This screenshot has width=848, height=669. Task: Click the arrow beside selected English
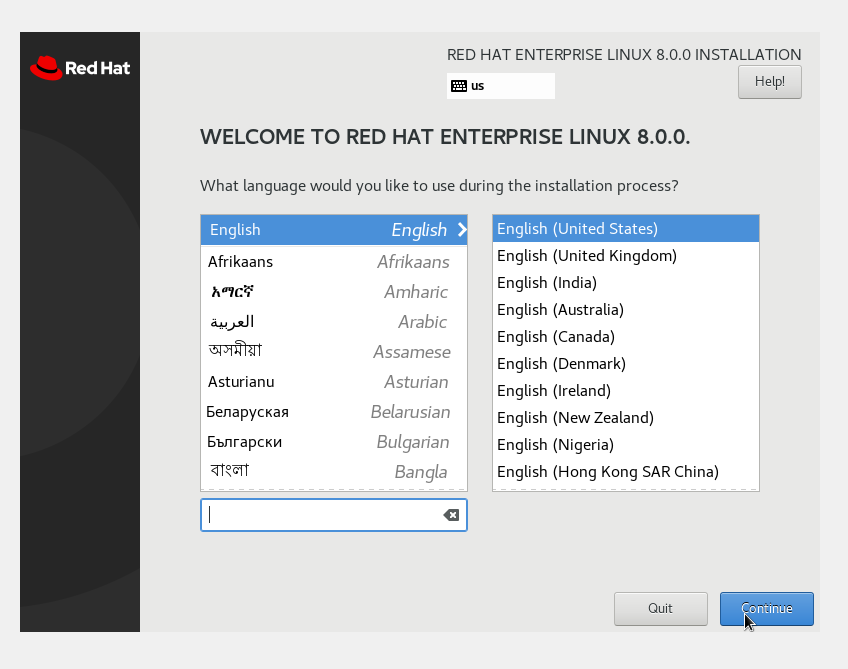(461, 230)
